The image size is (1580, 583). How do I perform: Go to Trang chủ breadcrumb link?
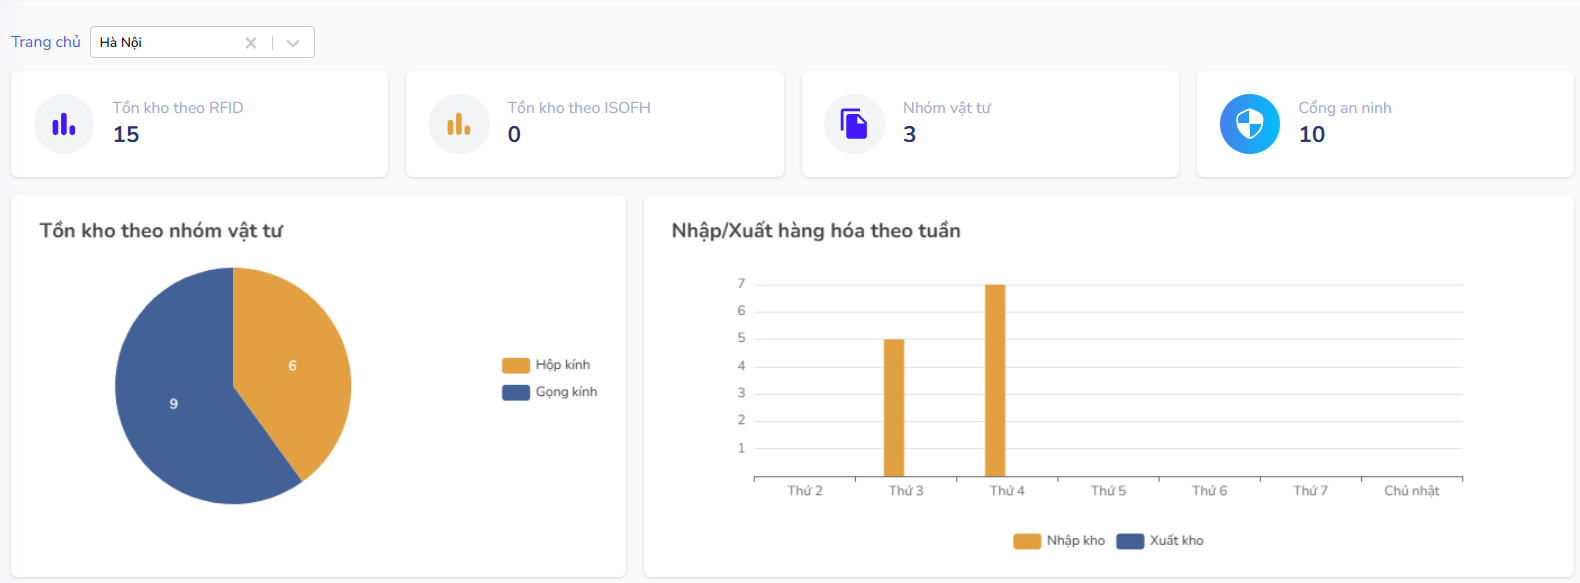tap(46, 42)
